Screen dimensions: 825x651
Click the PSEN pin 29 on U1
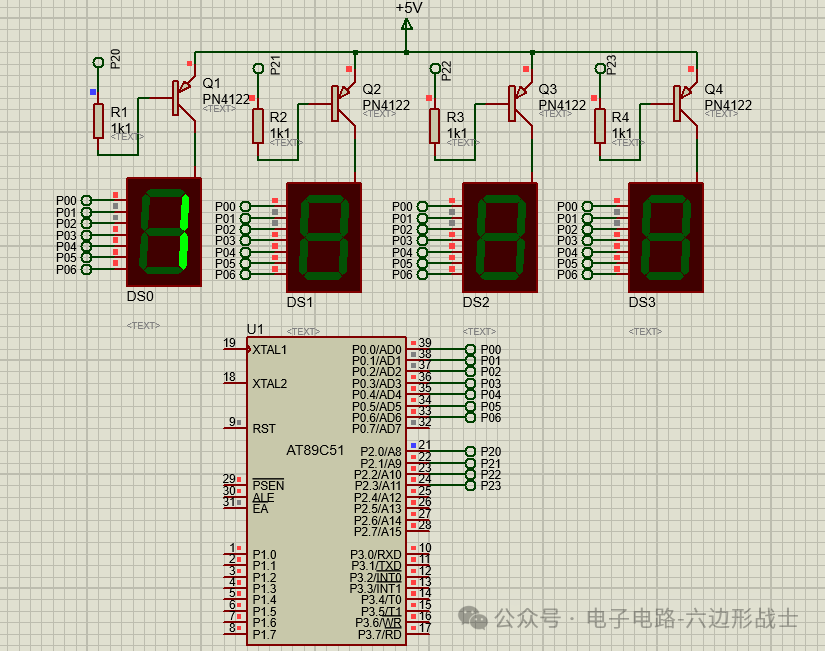pos(235,485)
